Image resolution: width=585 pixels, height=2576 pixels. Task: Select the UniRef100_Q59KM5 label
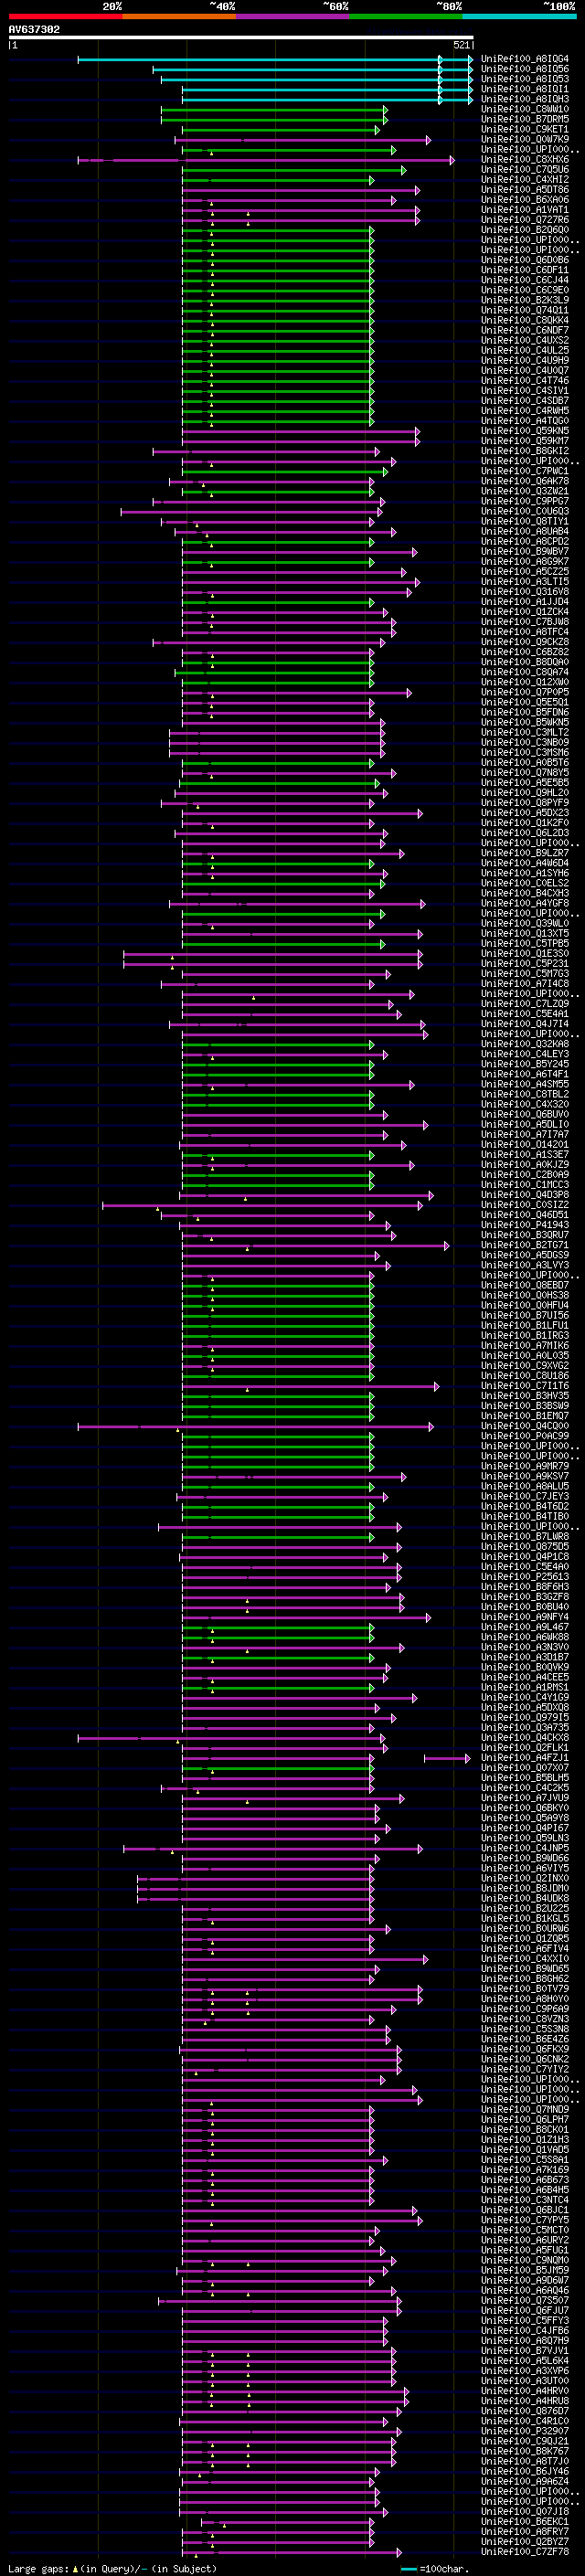click(x=525, y=431)
